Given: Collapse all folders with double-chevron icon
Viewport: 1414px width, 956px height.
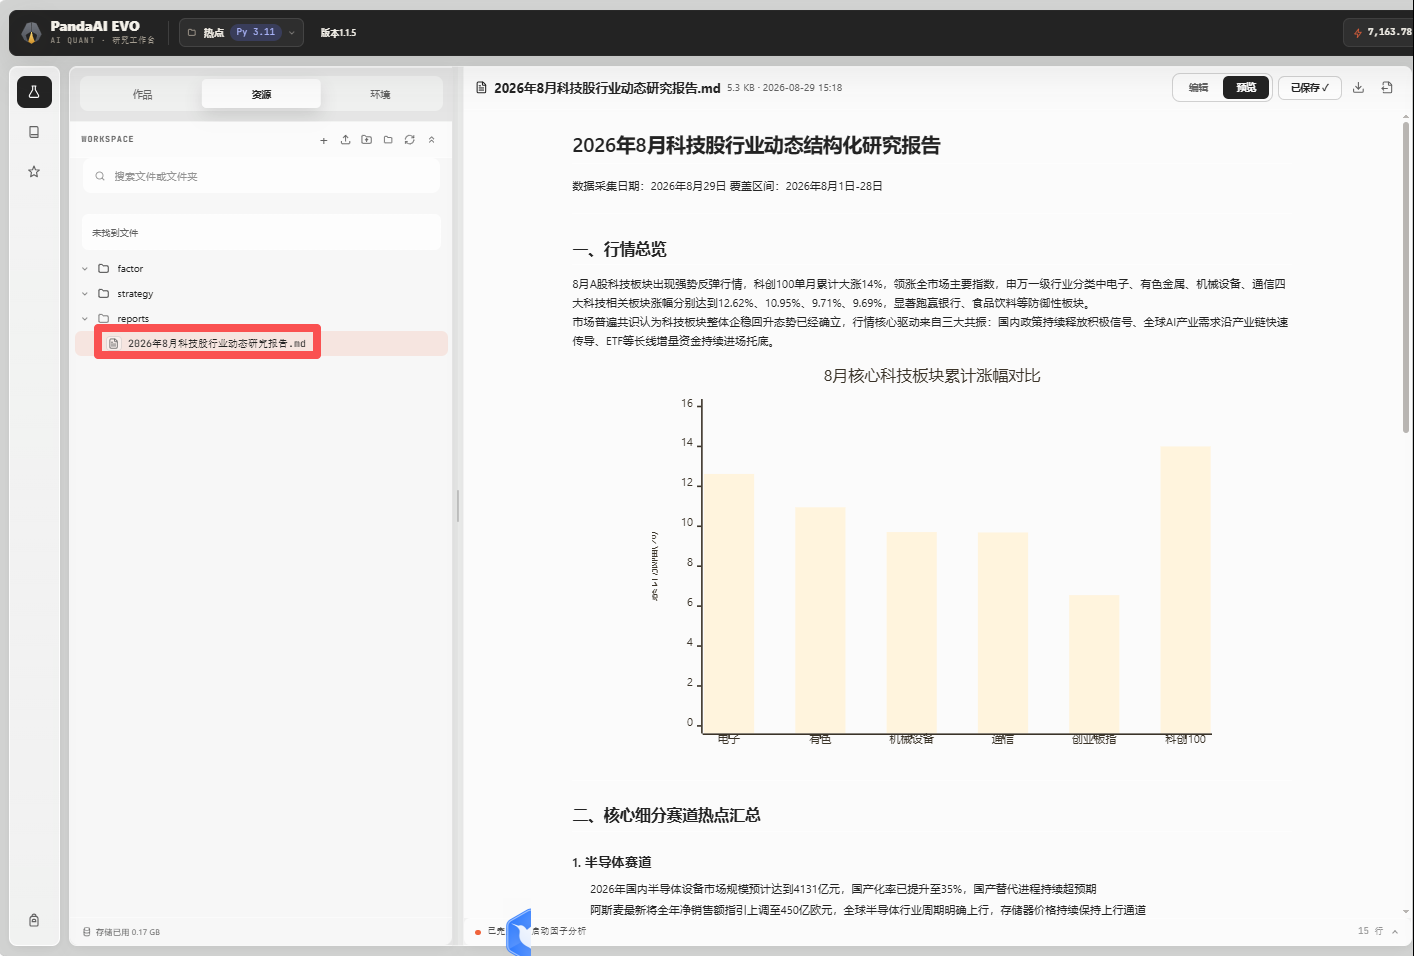Looking at the screenshot, I should (432, 140).
